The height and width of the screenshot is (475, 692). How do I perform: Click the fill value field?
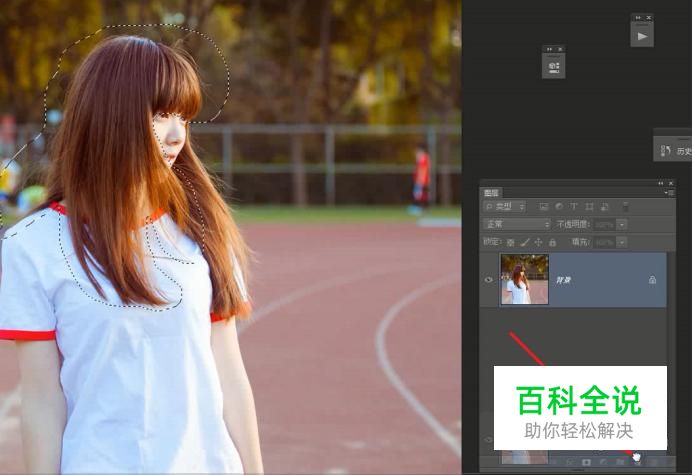[604, 242]
